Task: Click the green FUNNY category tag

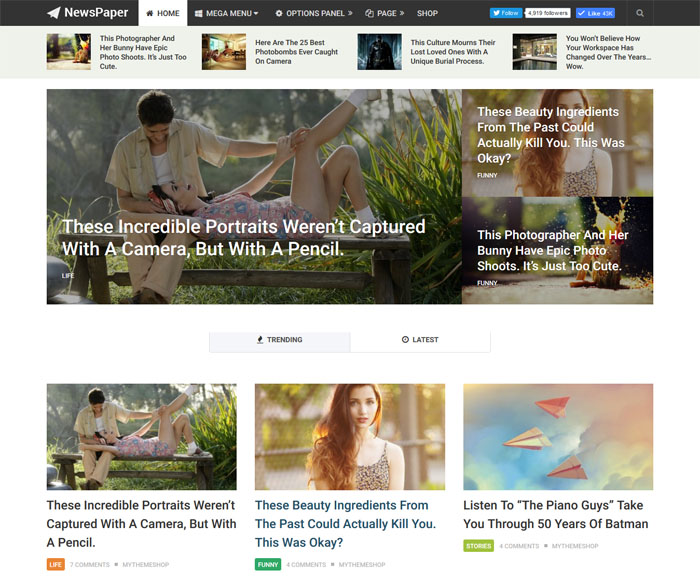Action: click(268, 564)
